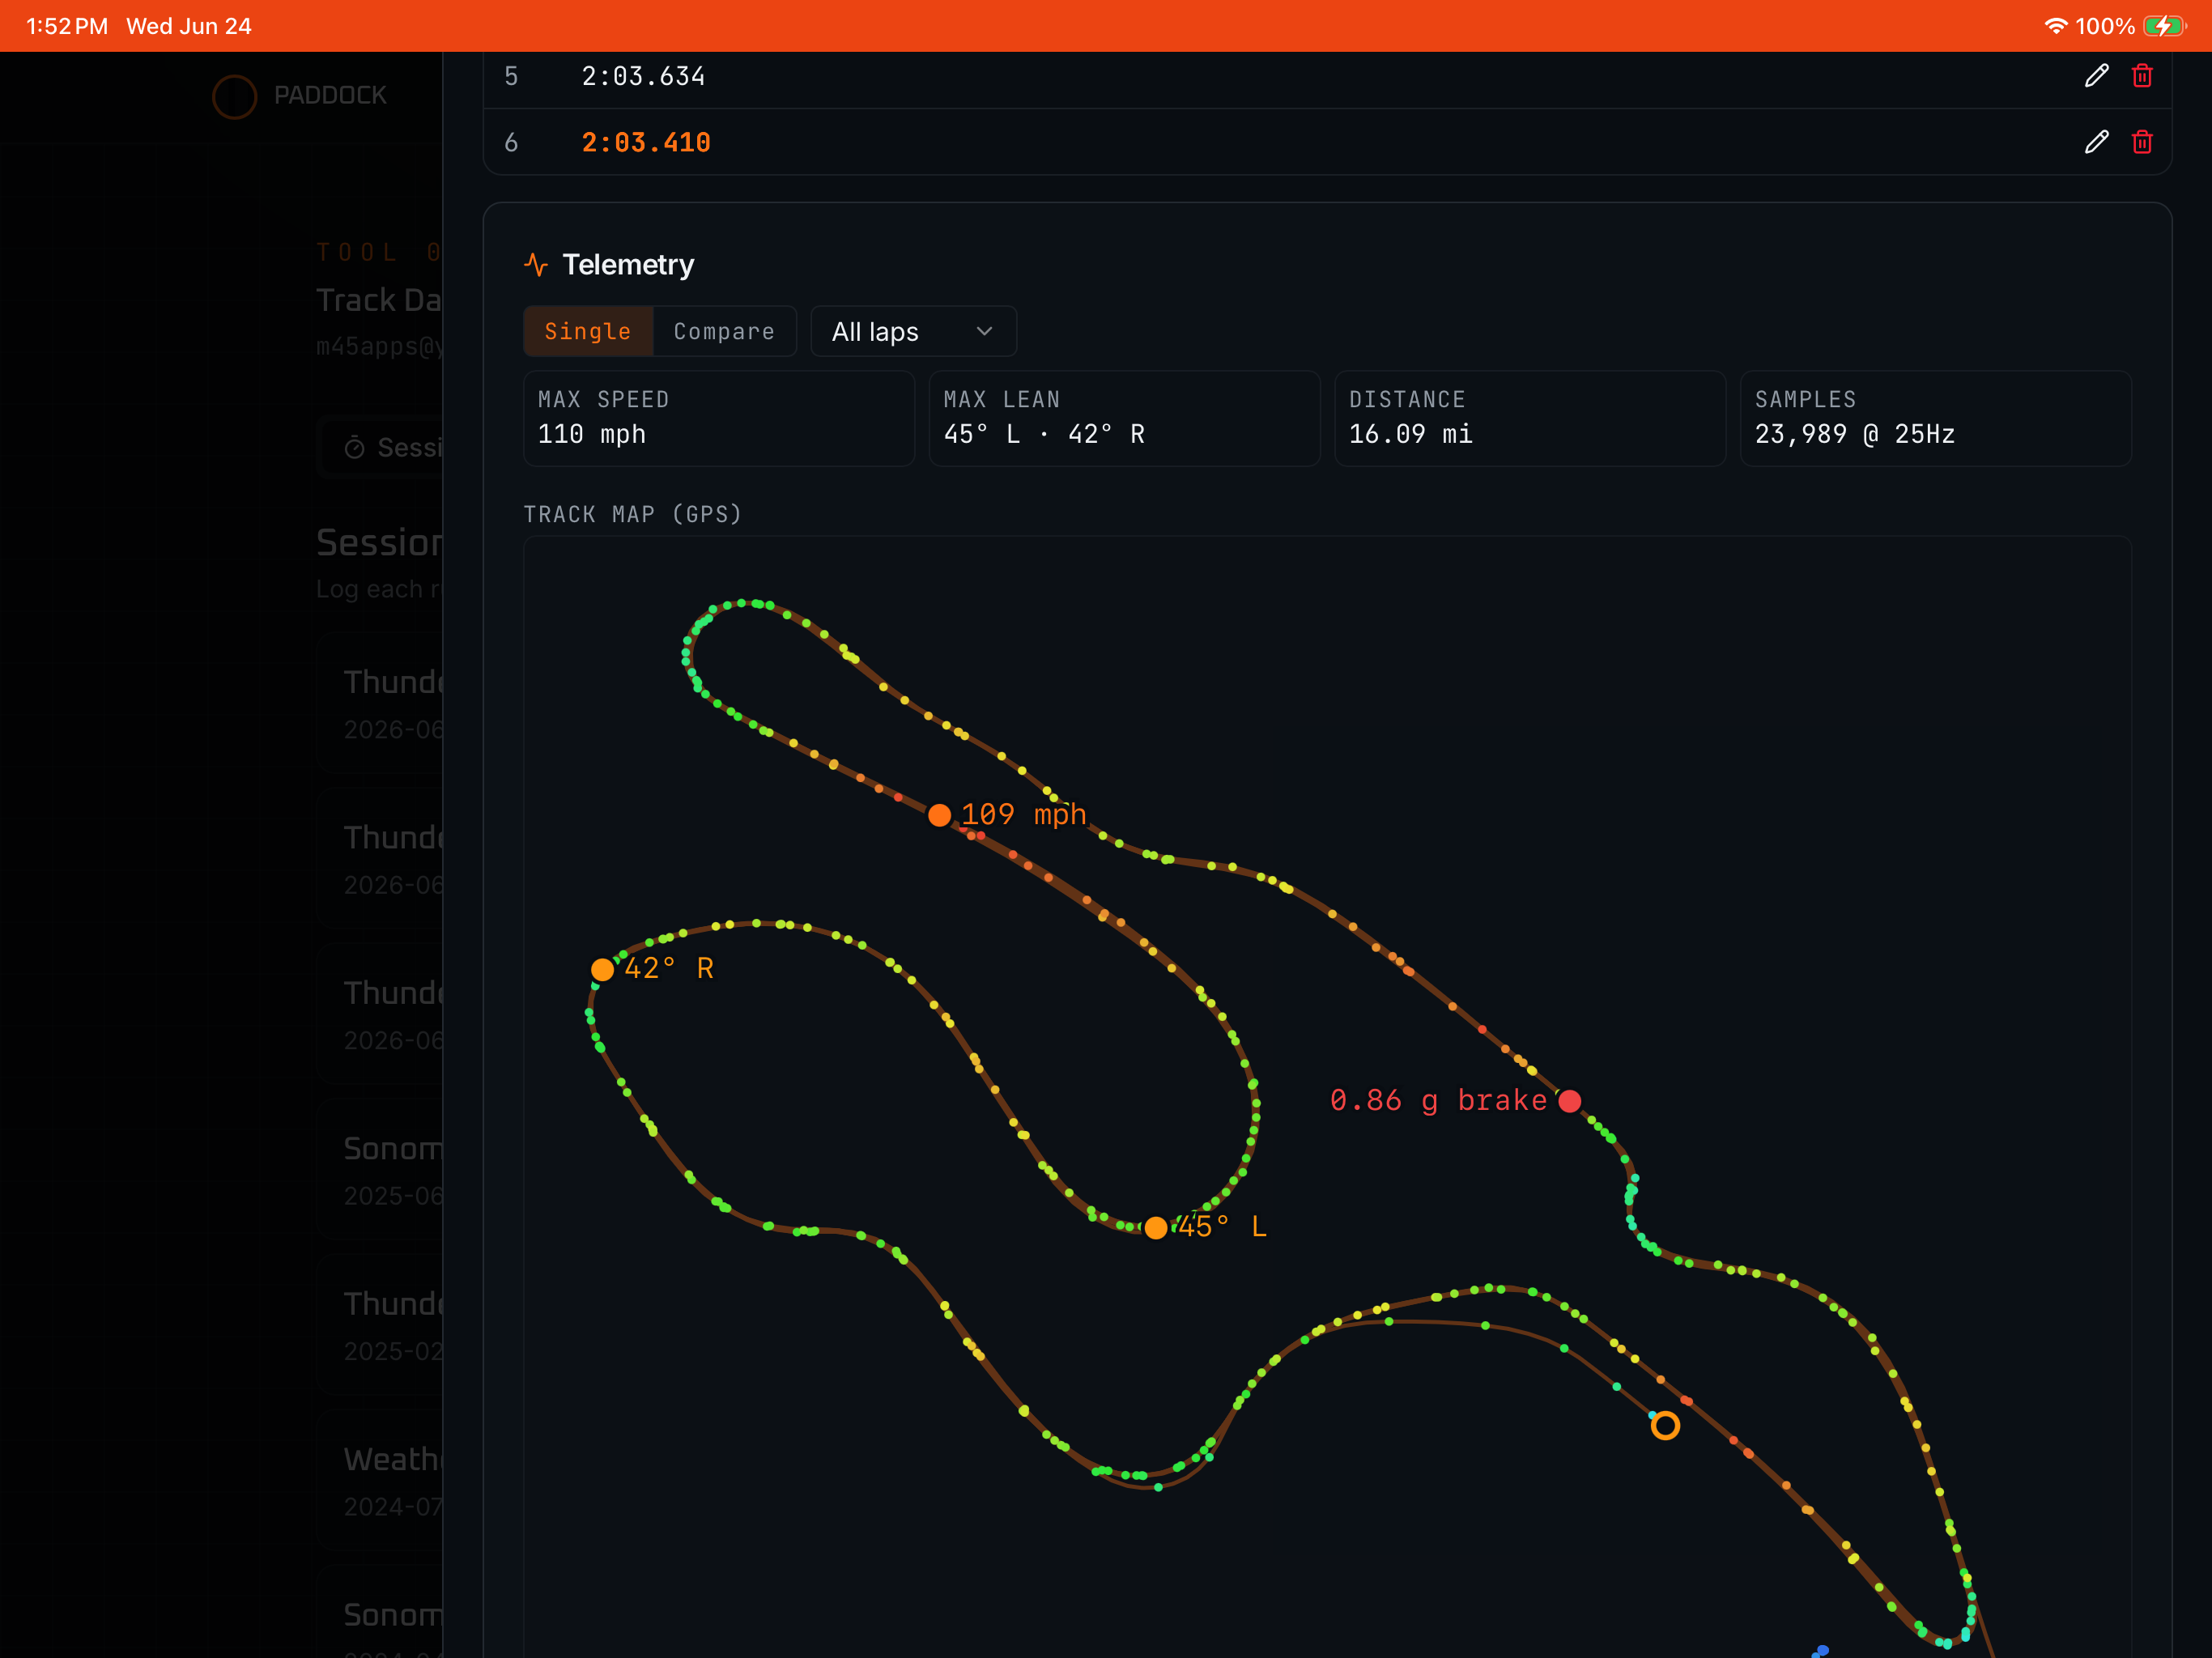Click the Wi-Fi icon in status bar

pyautogui.click(x=2055, y=26)
